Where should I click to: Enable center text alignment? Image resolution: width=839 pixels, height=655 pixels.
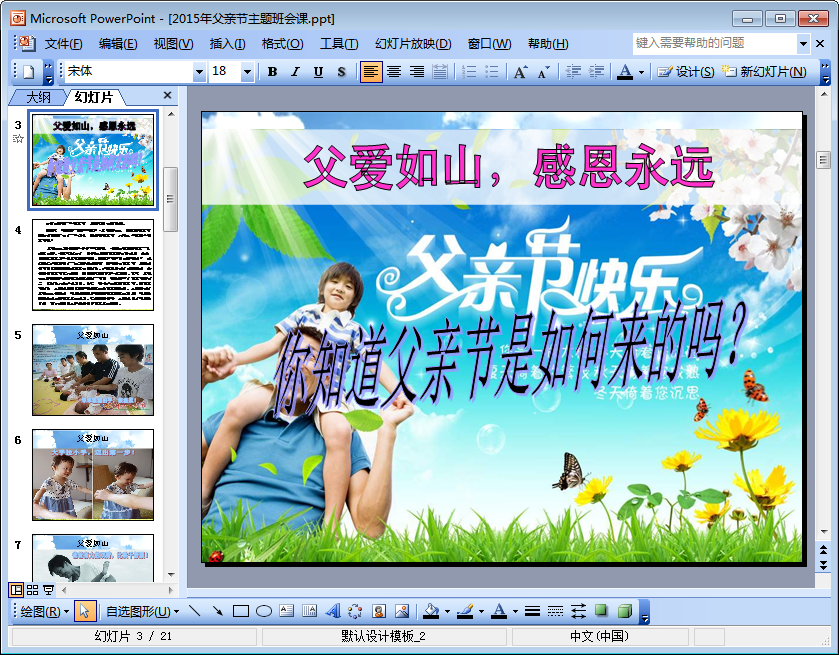point(394,72)
